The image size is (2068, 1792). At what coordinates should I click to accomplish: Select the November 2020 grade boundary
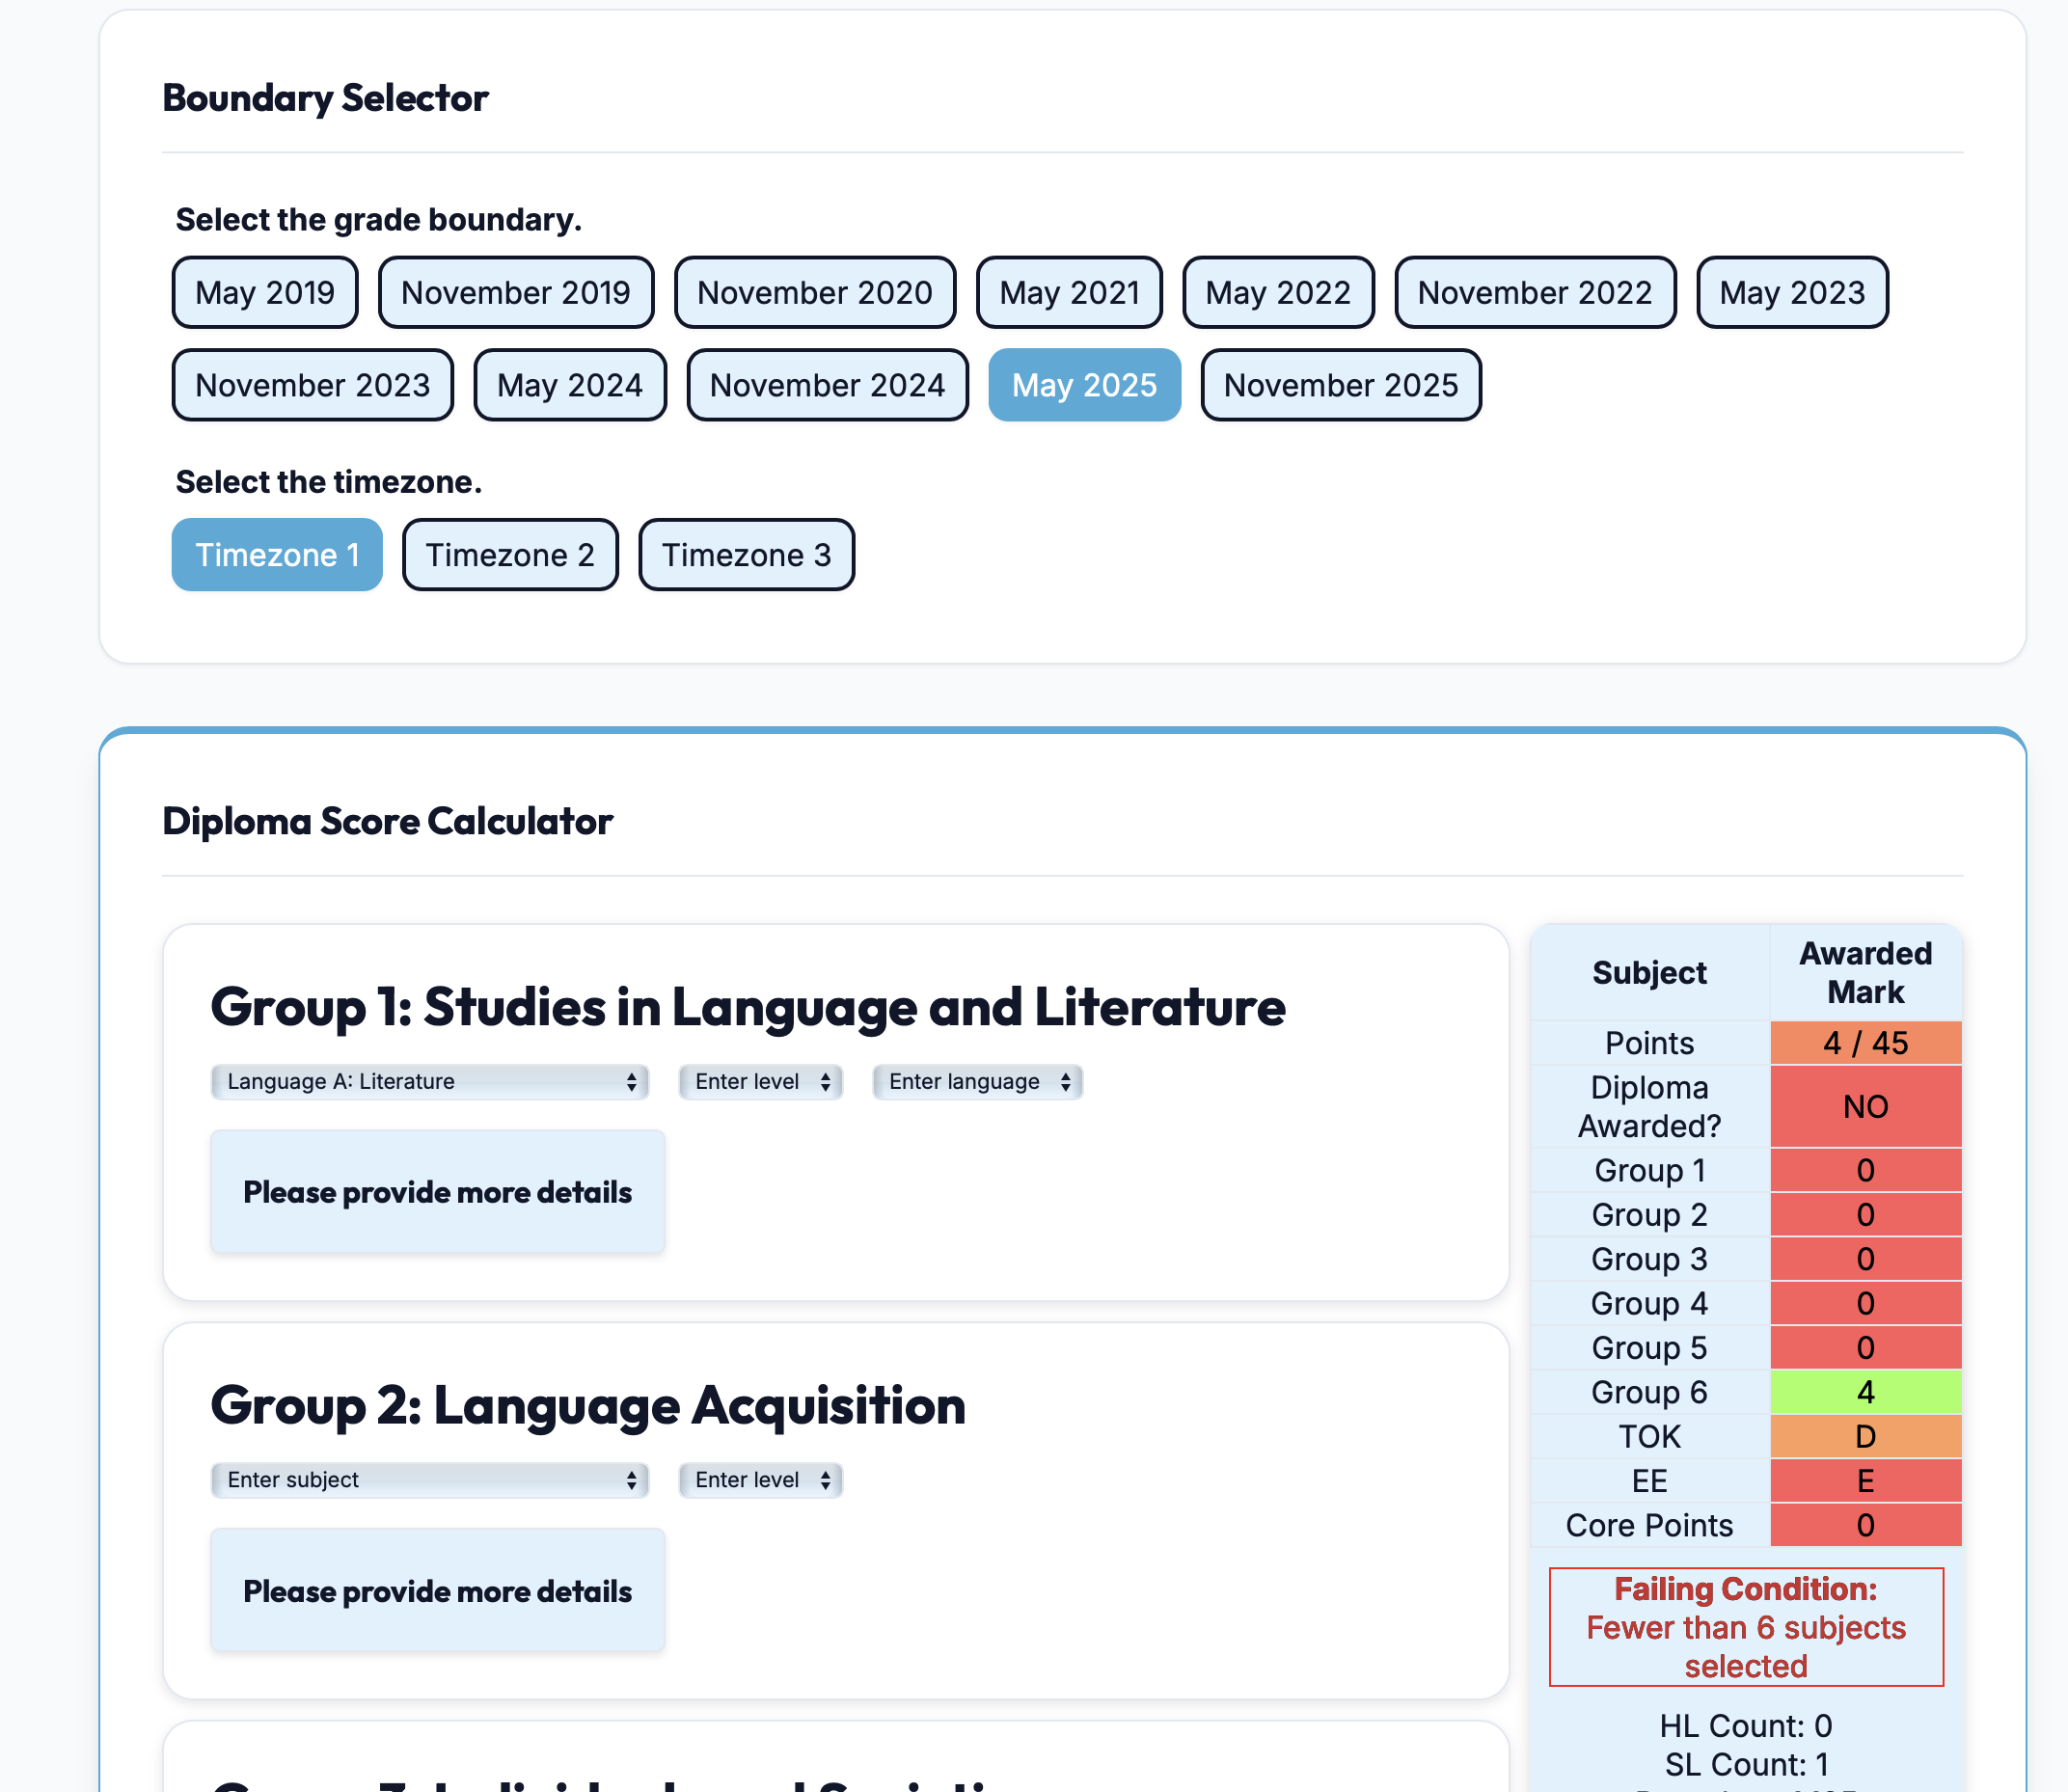coord(814,292)
